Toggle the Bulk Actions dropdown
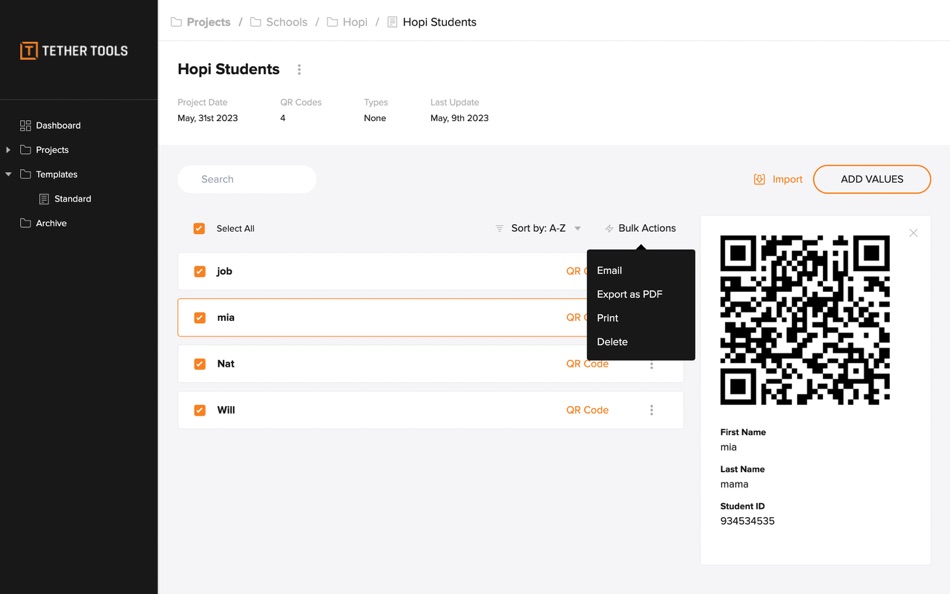This screenshot has width=950, height=594. (x=640, y=229)
